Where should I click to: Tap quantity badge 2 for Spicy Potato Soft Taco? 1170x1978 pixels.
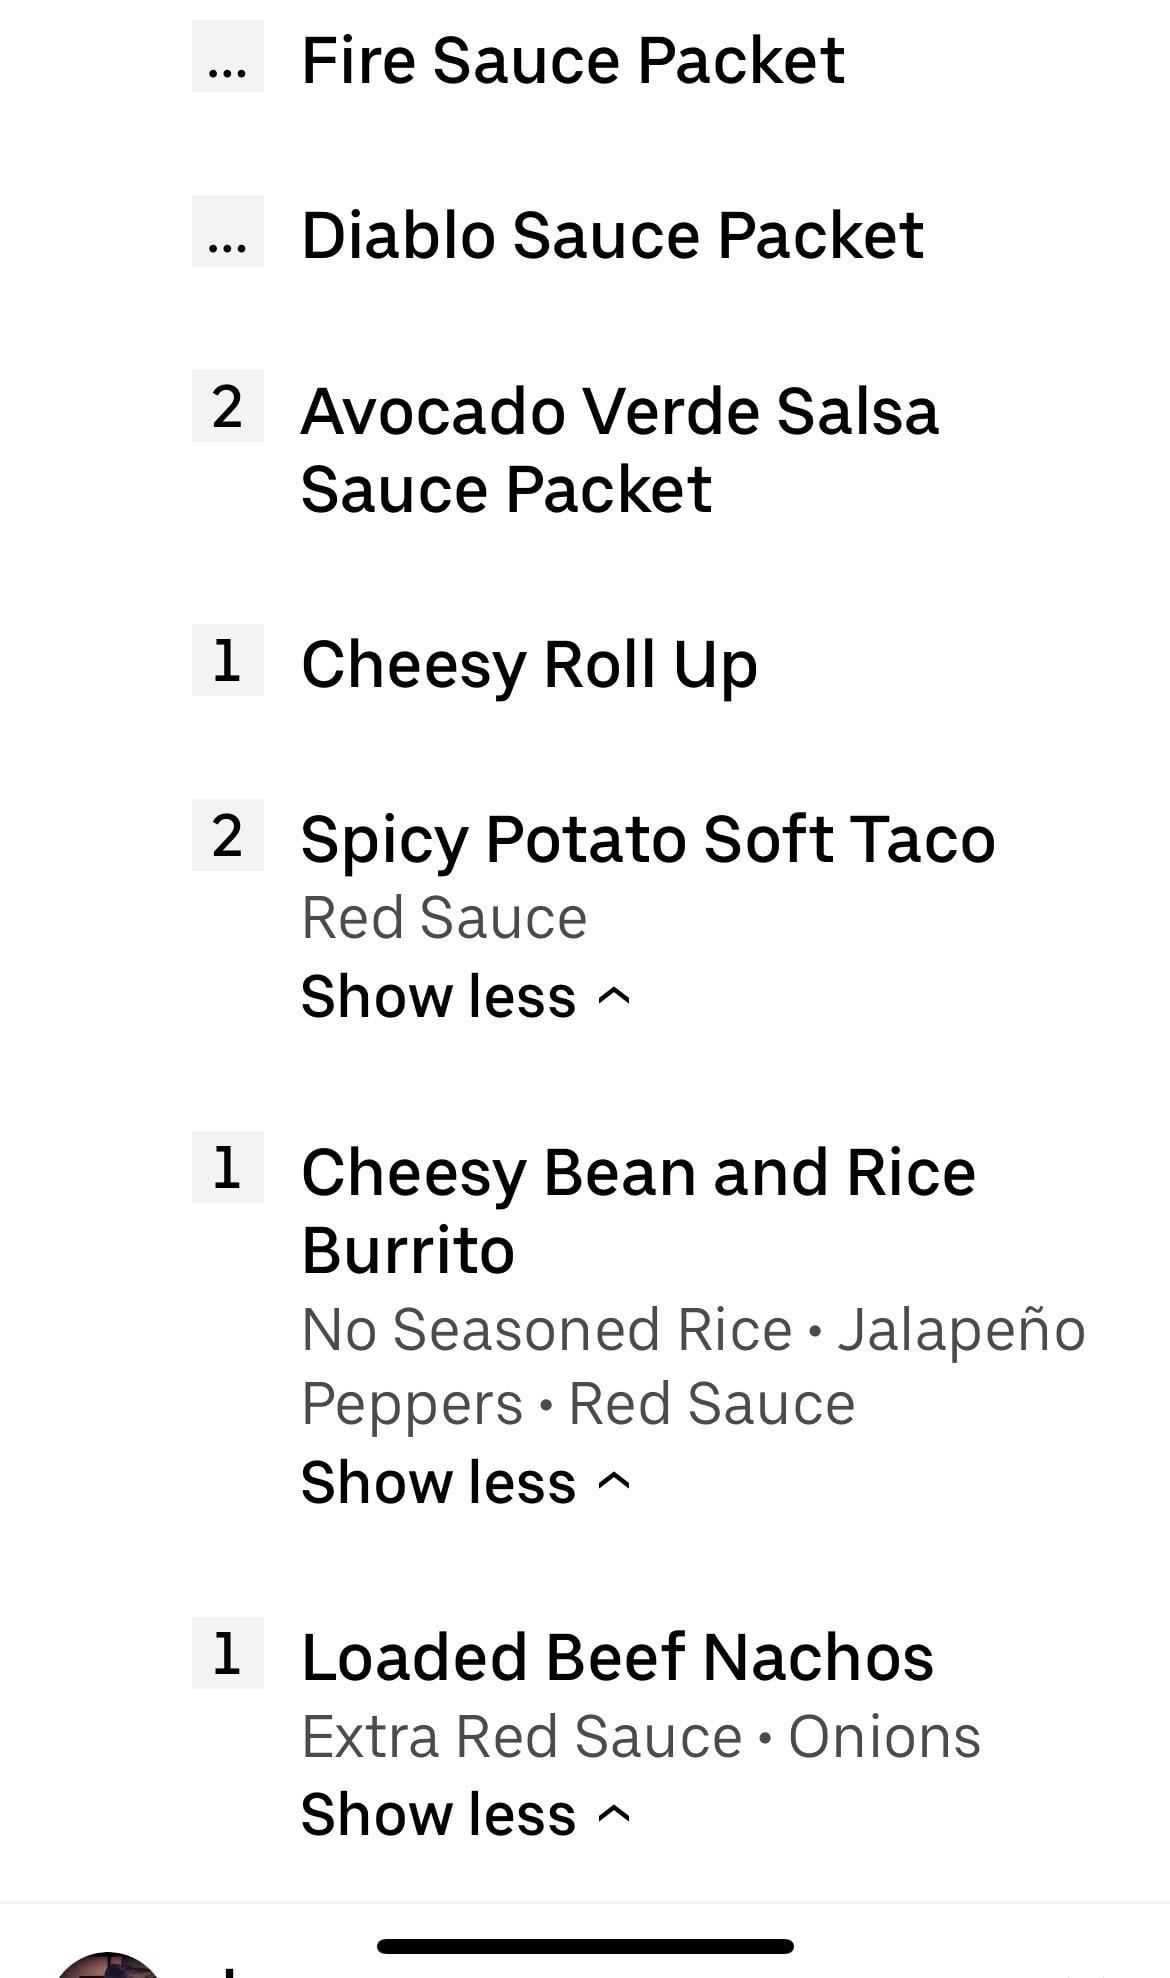point(228,836)
